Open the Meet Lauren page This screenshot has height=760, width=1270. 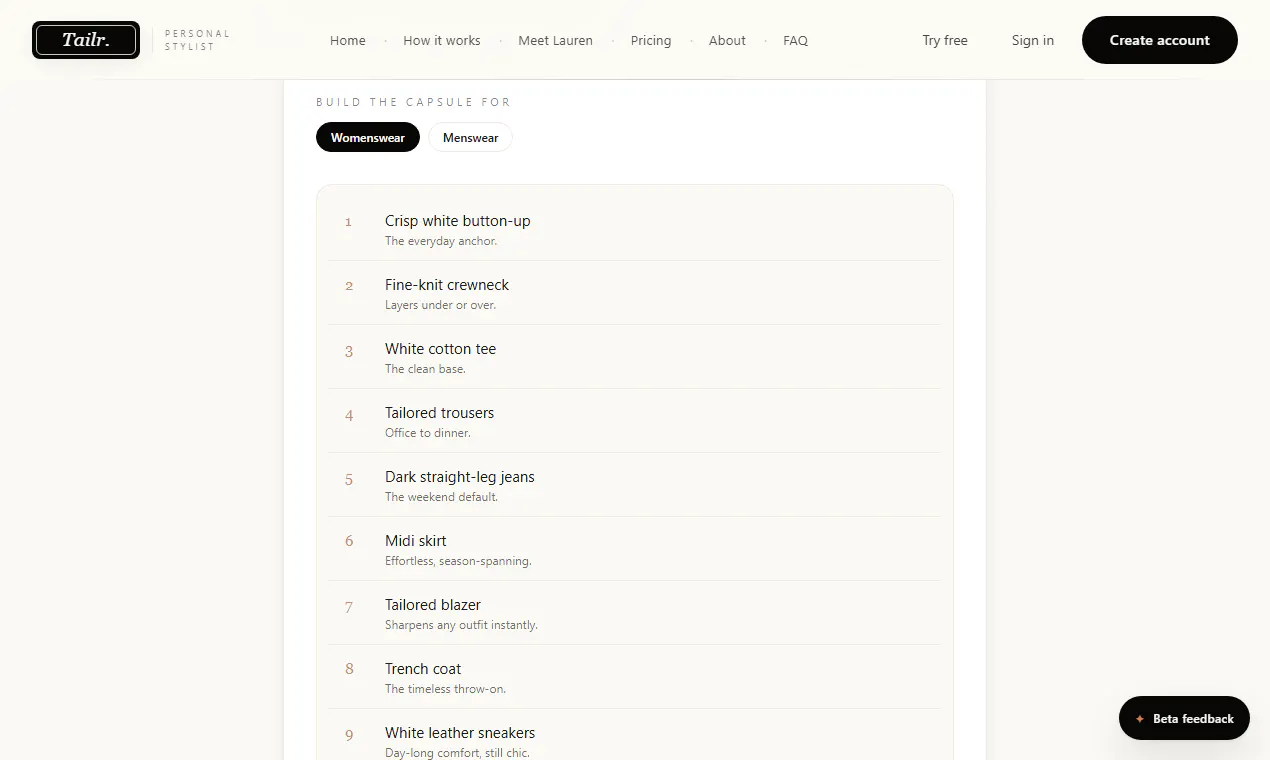(555, 41)
